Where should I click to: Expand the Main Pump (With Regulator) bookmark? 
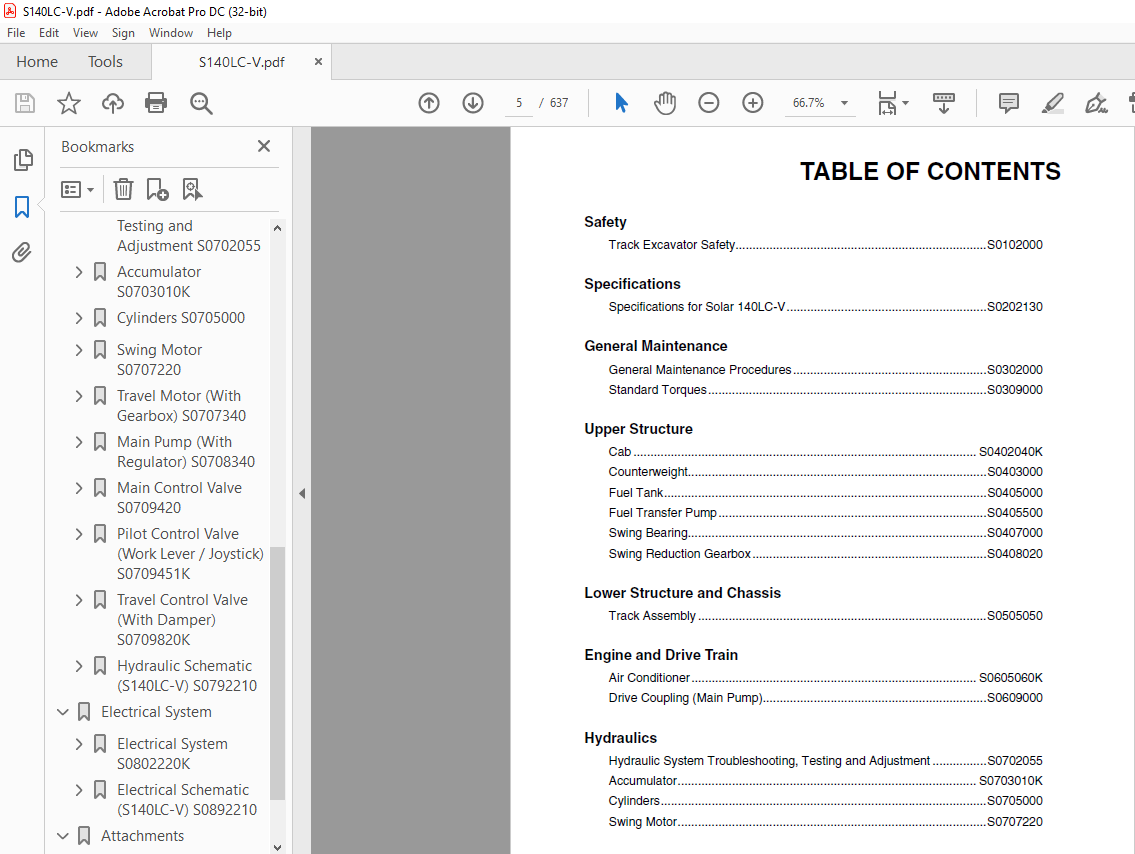(x=79, y=442)
